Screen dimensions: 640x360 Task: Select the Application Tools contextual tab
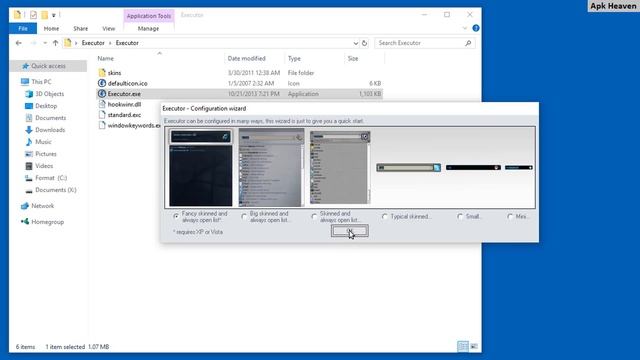(149, 16)
